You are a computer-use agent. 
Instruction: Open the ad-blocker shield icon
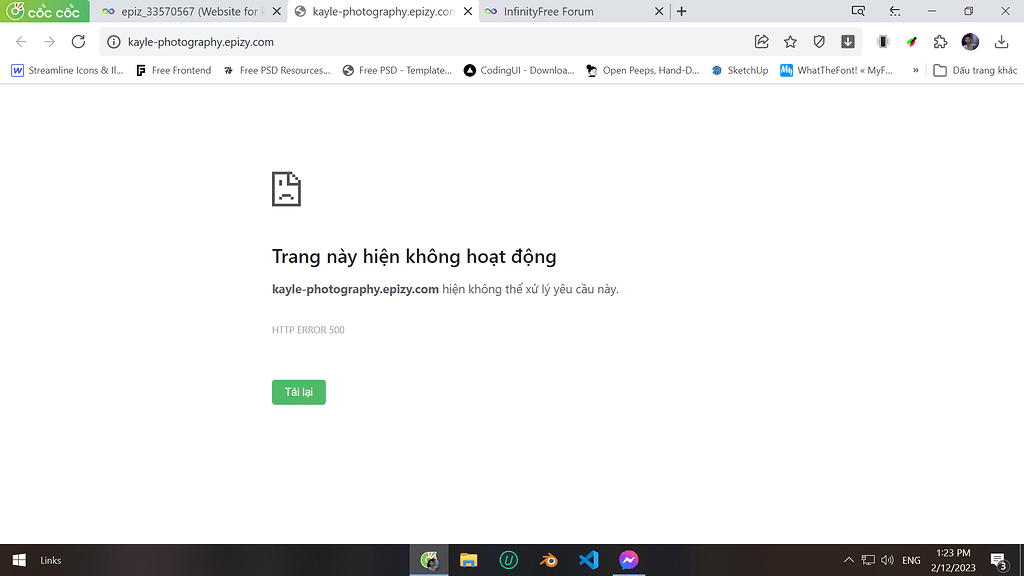(820, 43)
